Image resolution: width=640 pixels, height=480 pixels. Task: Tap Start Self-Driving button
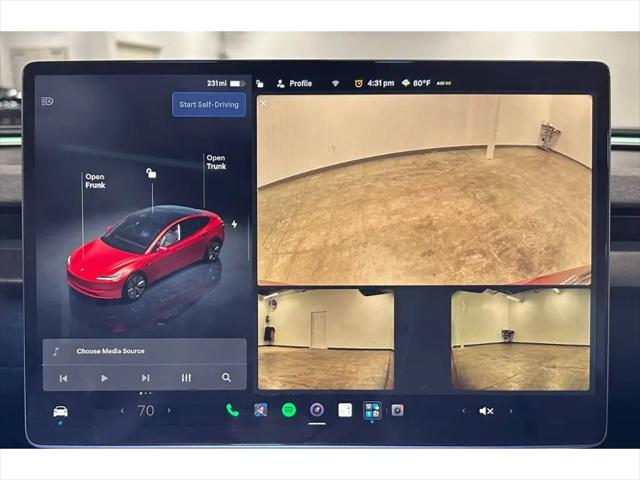[x=209, y=104]
